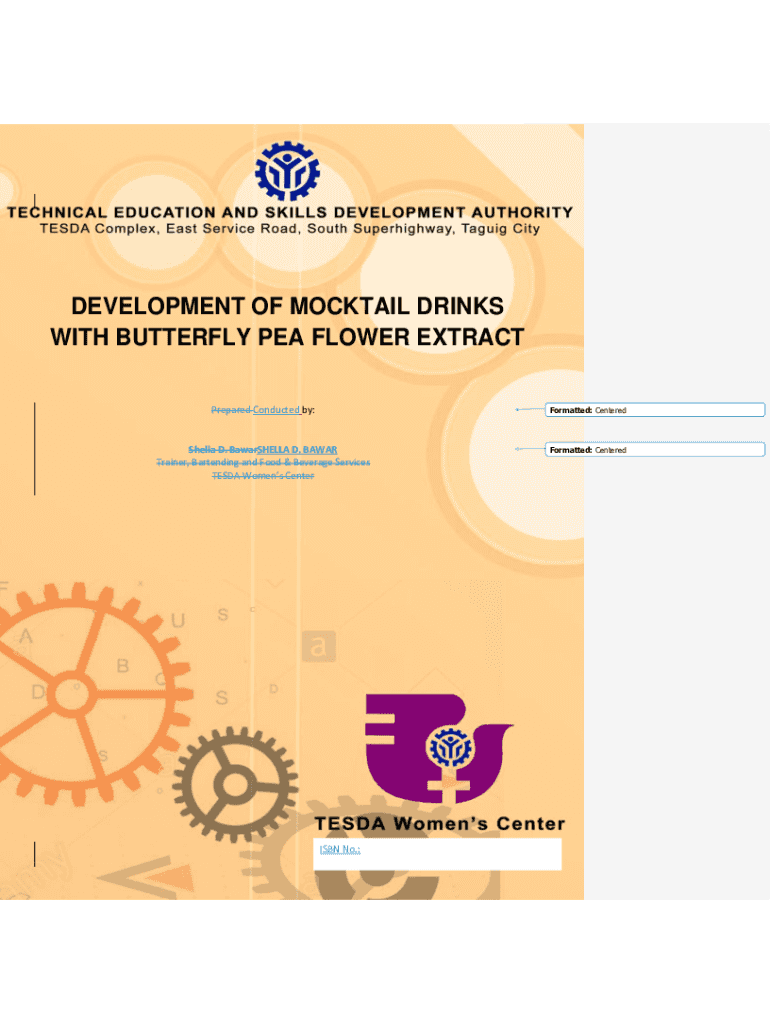The width and height of the screenshot is (770, 1024).
Task: Click the revision bar beside ISBN line
Action: [35, 853]
